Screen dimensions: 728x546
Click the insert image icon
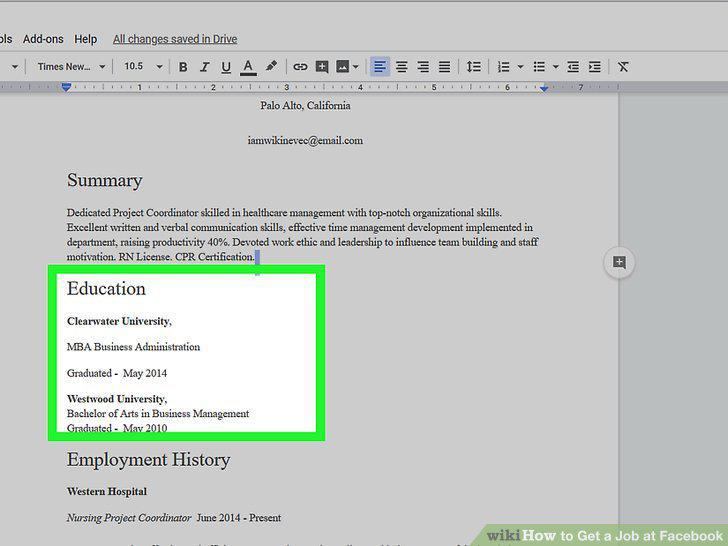pyautogui.click(x=342, y=67)
